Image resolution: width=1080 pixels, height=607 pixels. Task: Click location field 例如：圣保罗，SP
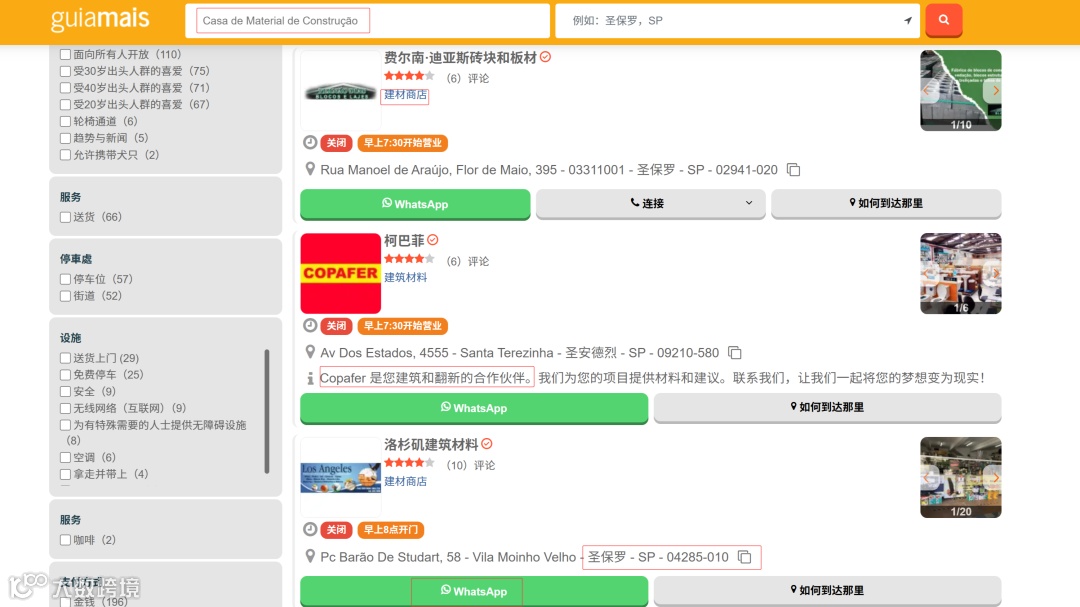point(737,21)
